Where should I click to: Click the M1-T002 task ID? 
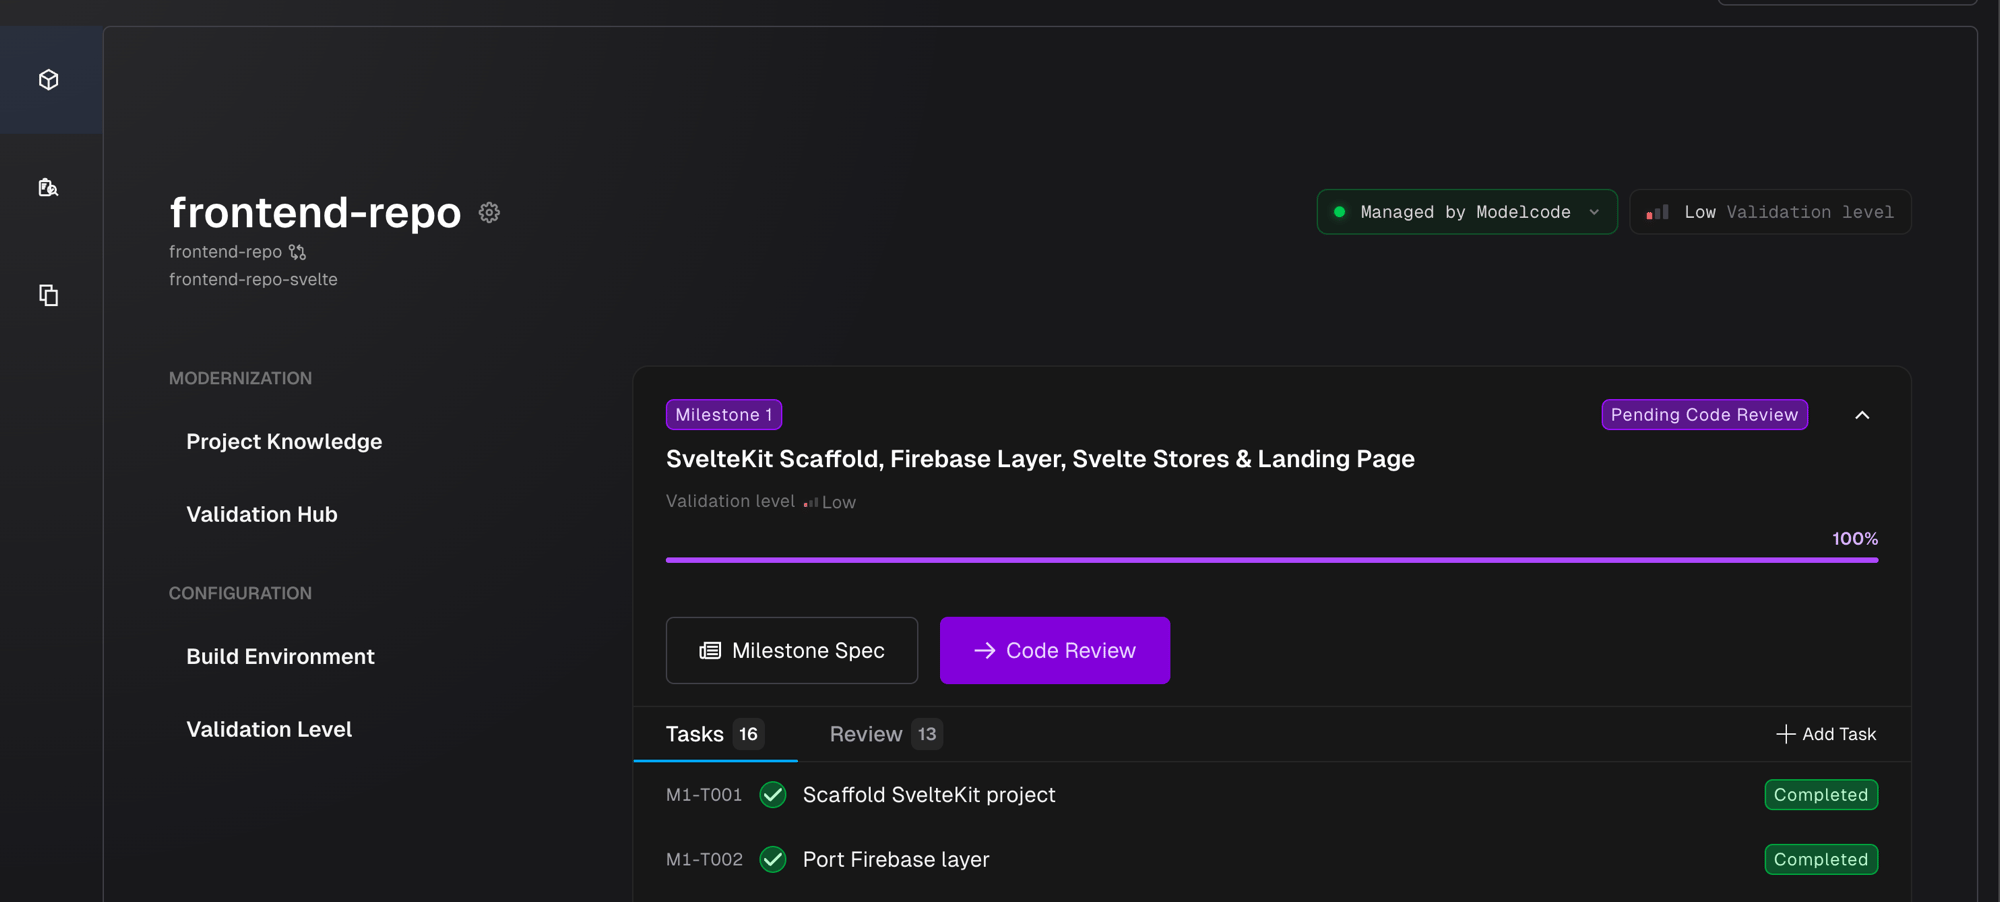click(x=704, y=860)
